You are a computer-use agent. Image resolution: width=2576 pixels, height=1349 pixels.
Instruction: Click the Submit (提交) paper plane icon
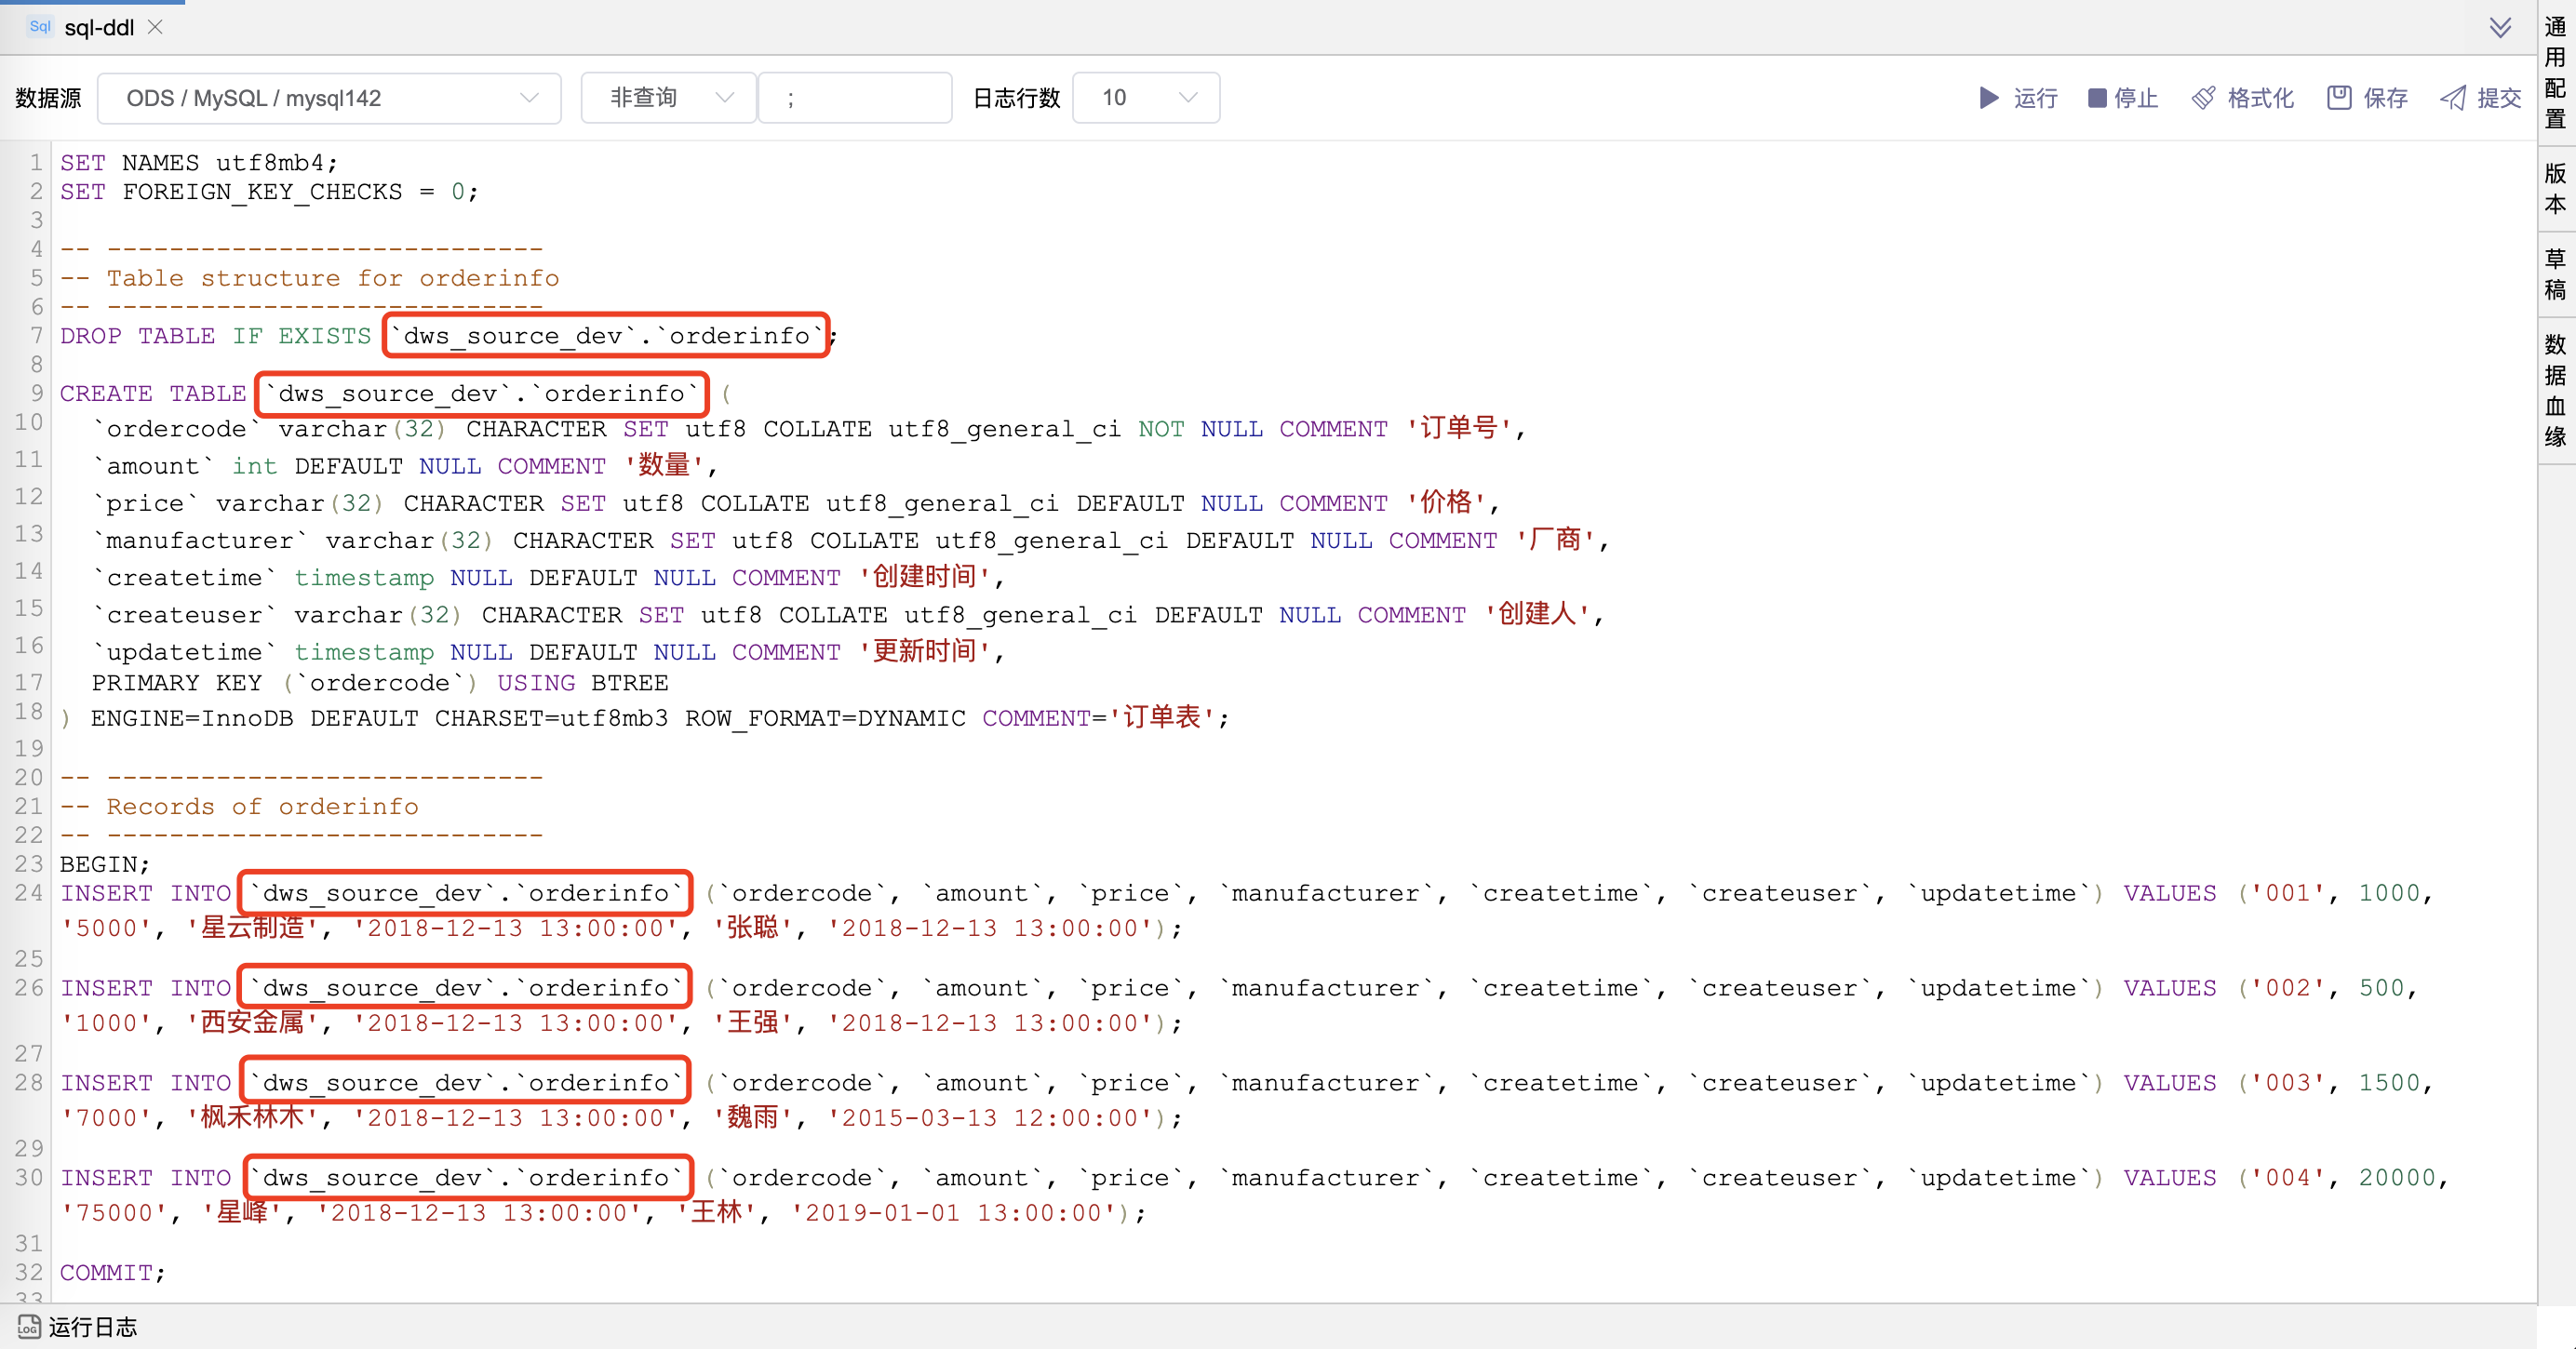pyautogui.click(x=2453, y=98)
